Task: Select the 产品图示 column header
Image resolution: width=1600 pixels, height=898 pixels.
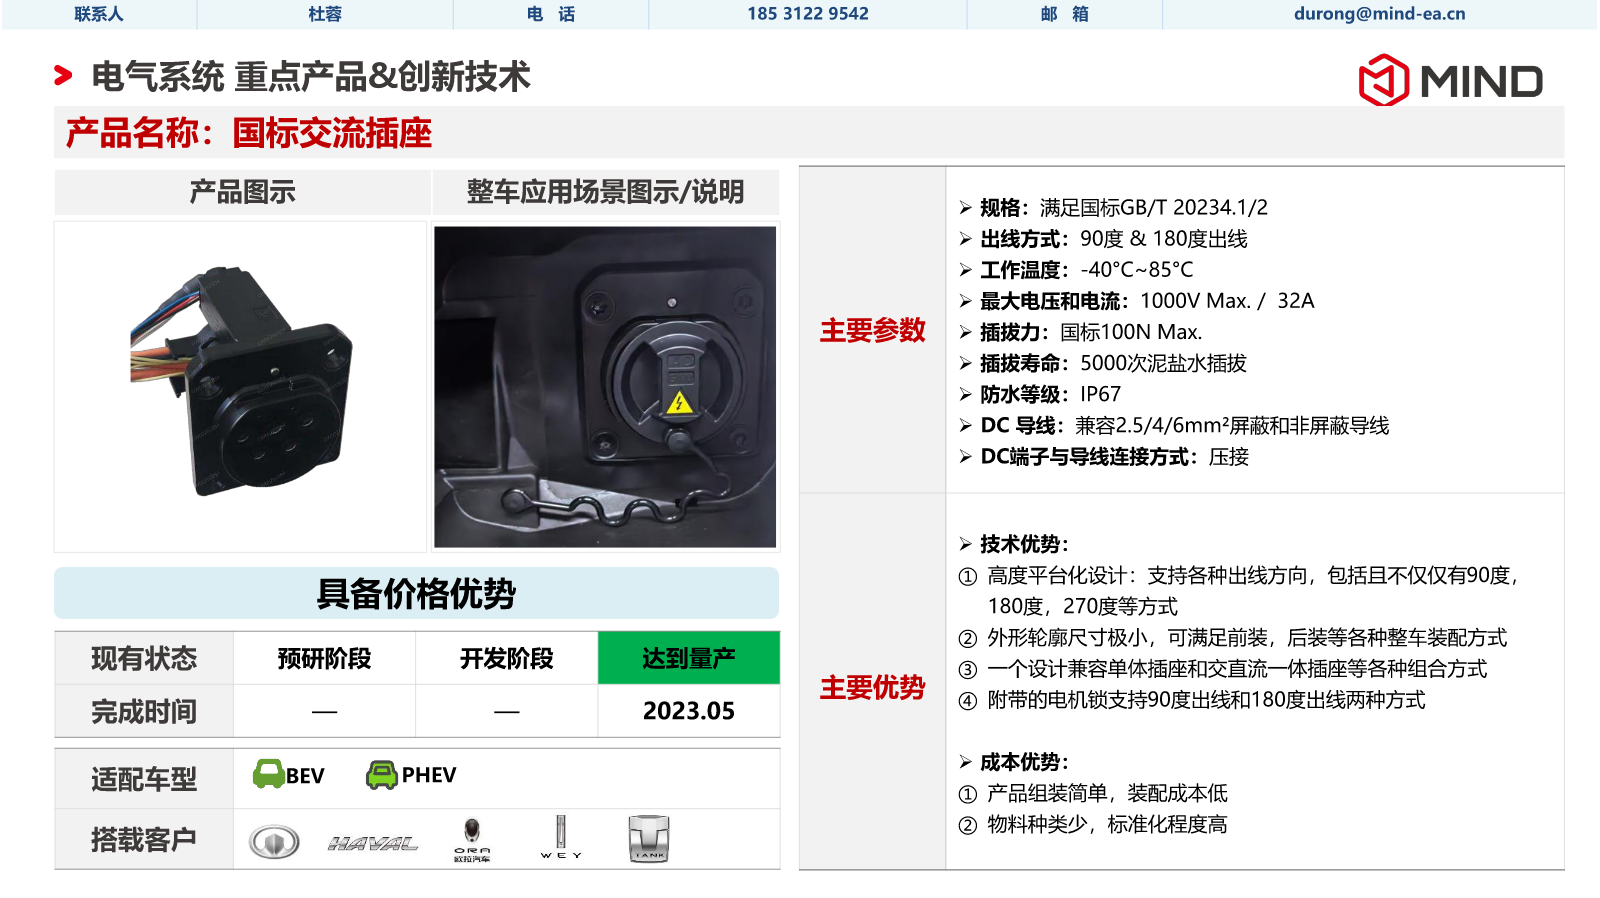Action: click(242, 192)
